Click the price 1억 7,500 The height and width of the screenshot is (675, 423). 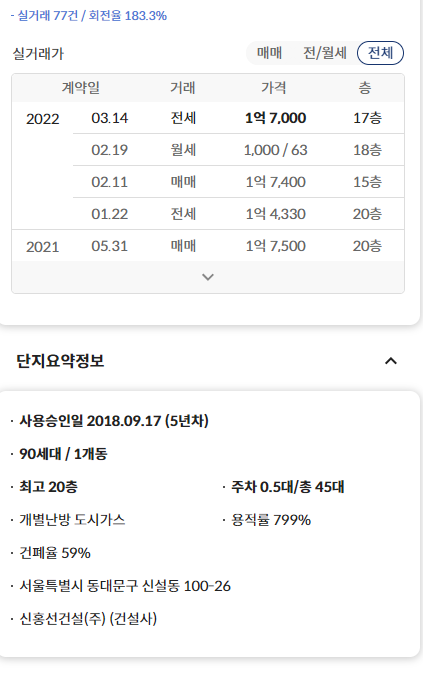click(275, 246)
